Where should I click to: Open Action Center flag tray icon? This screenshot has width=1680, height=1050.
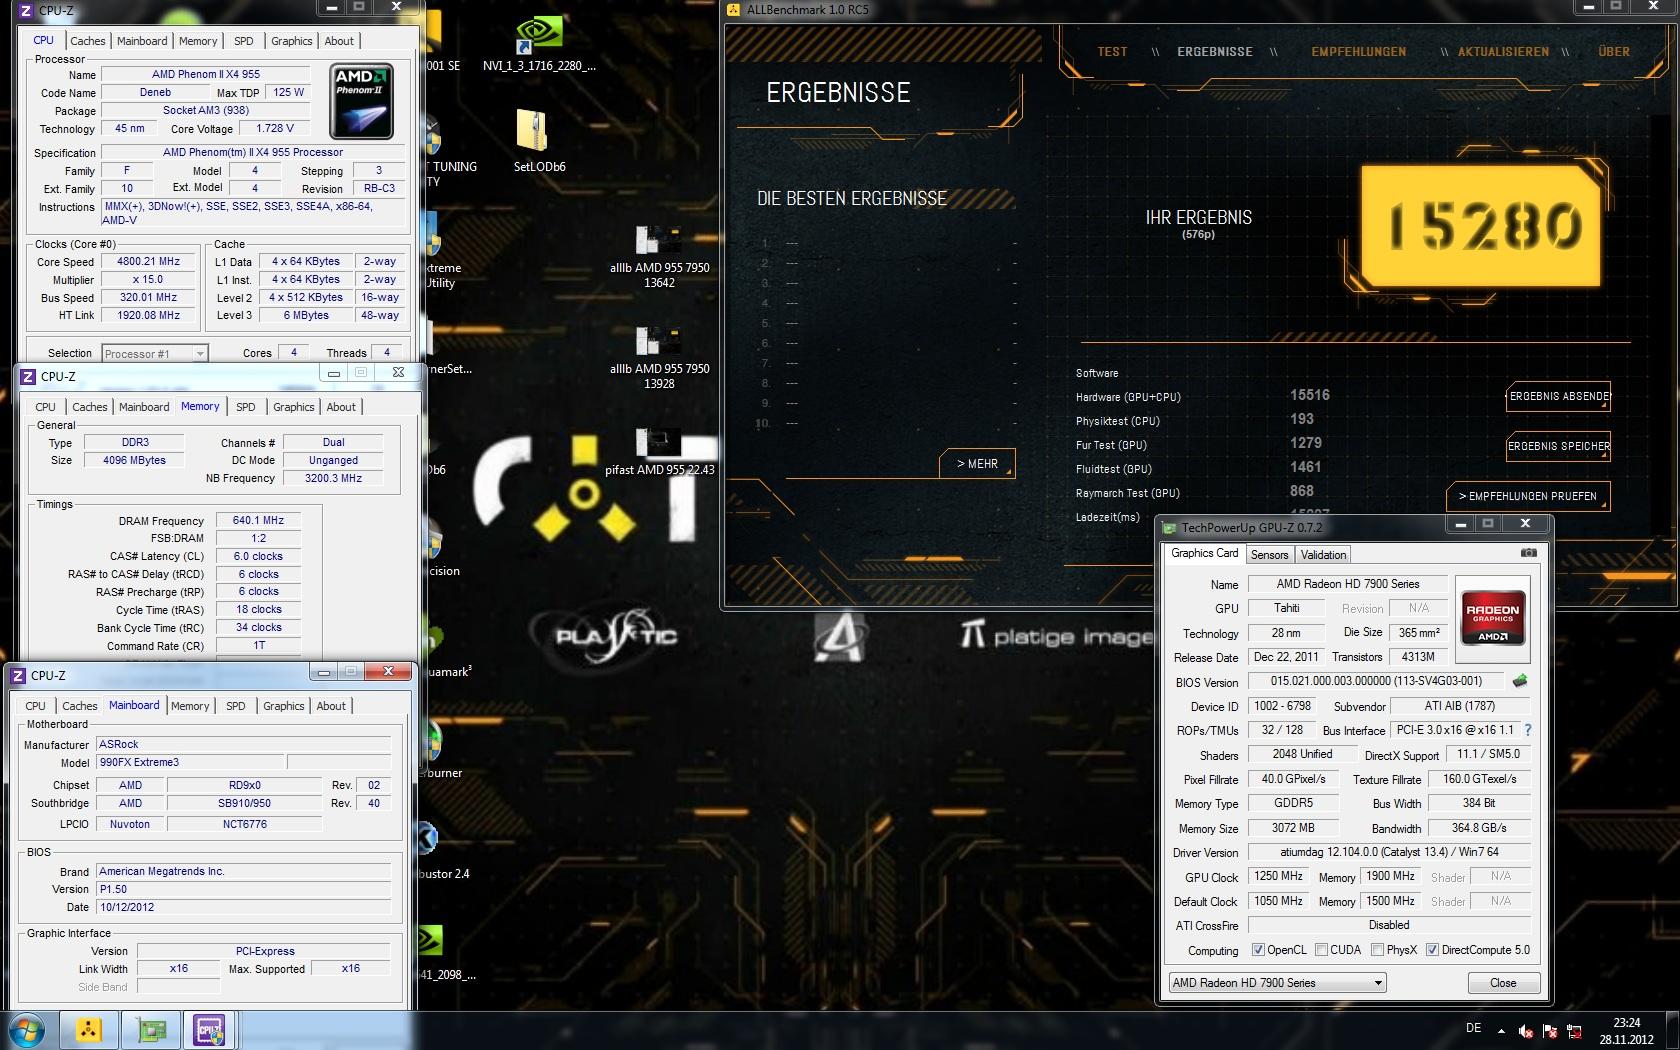coord(1550,1031)
